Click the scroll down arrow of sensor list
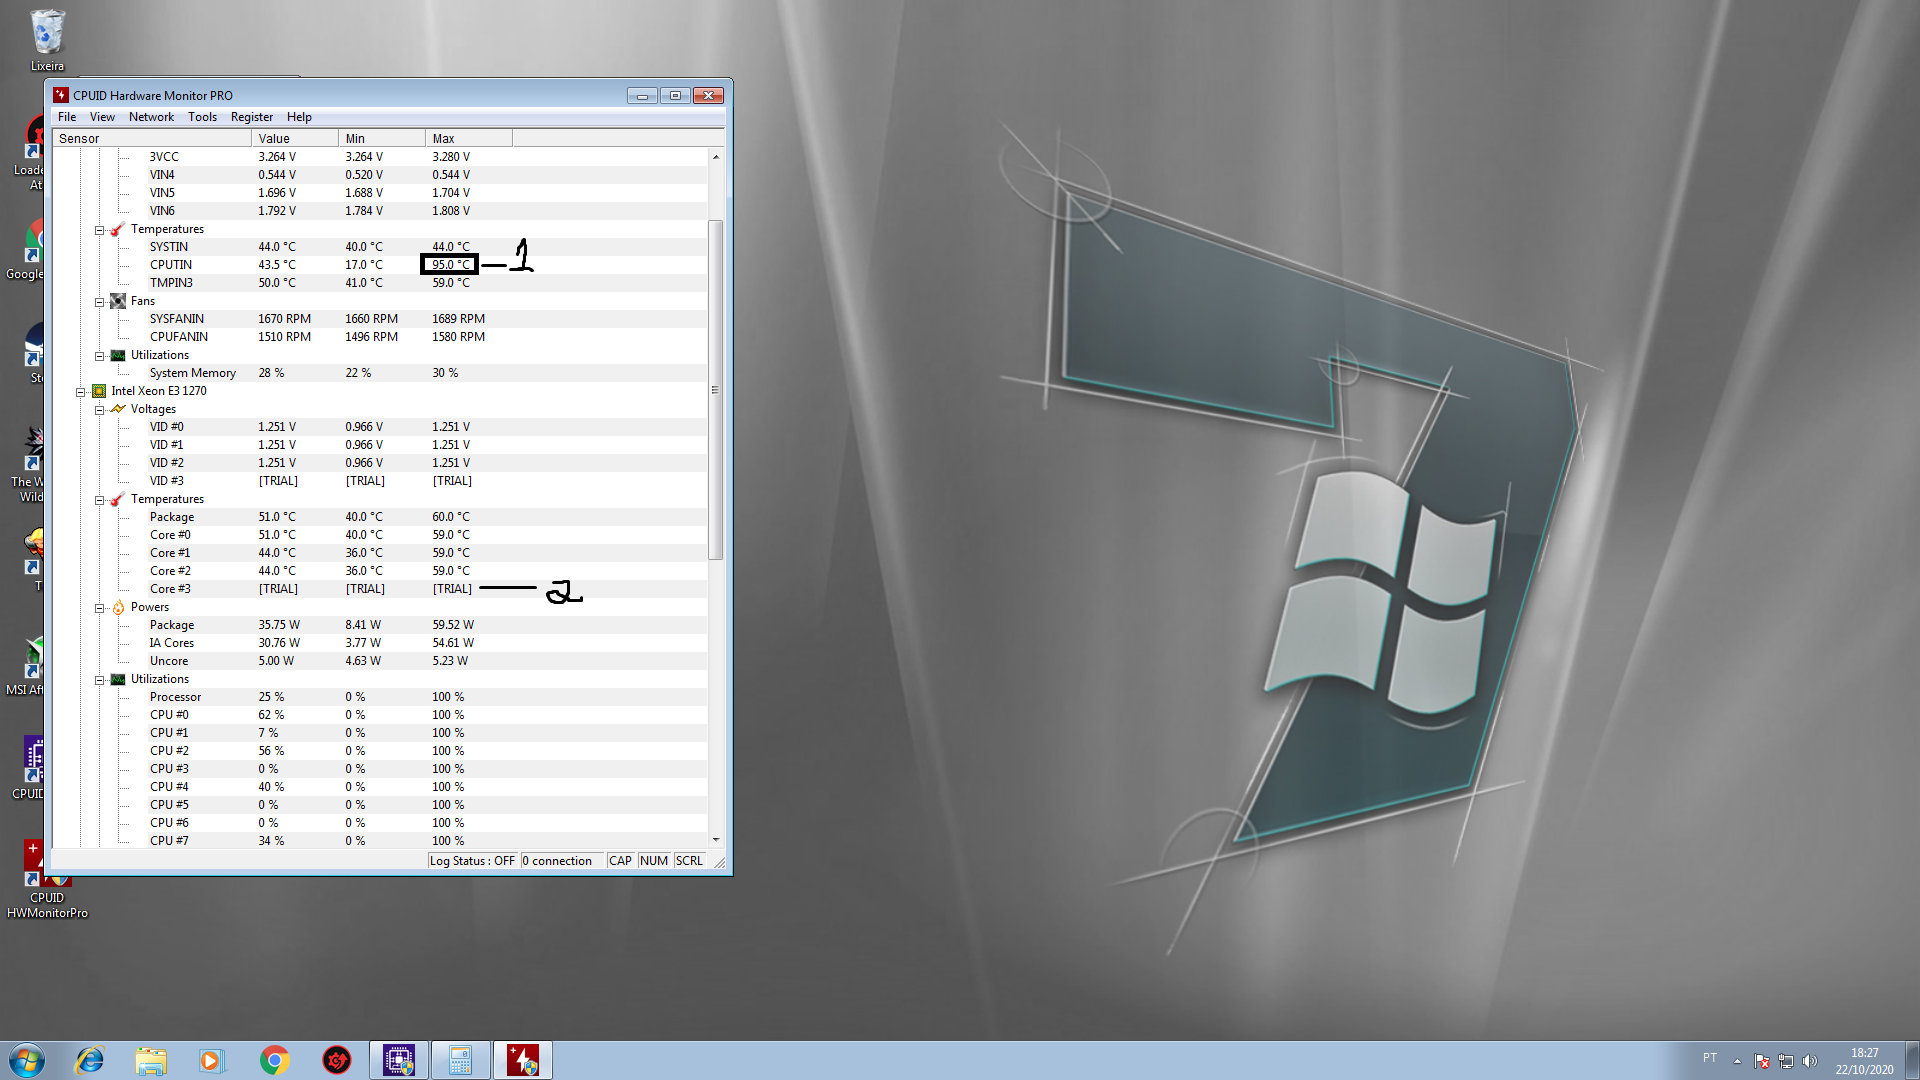 click(715, 840)
